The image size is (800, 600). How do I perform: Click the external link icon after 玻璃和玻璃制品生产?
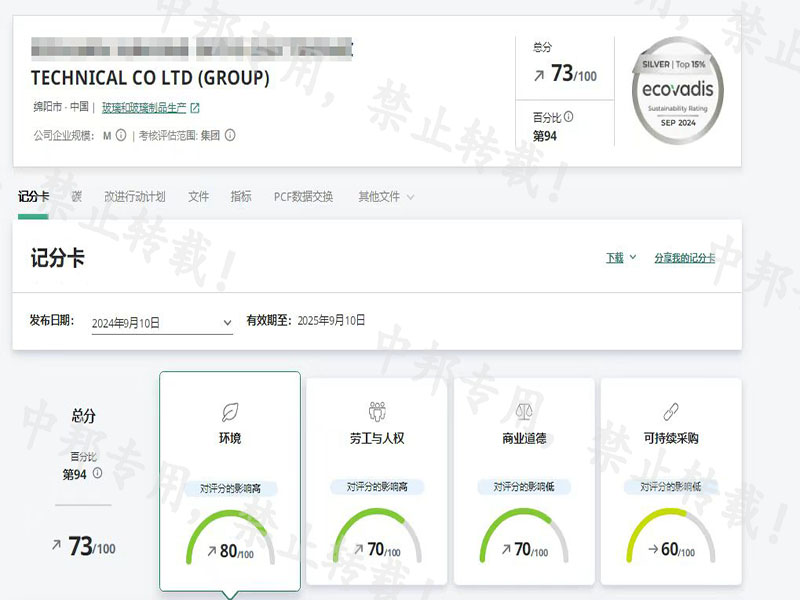[195, 108]
